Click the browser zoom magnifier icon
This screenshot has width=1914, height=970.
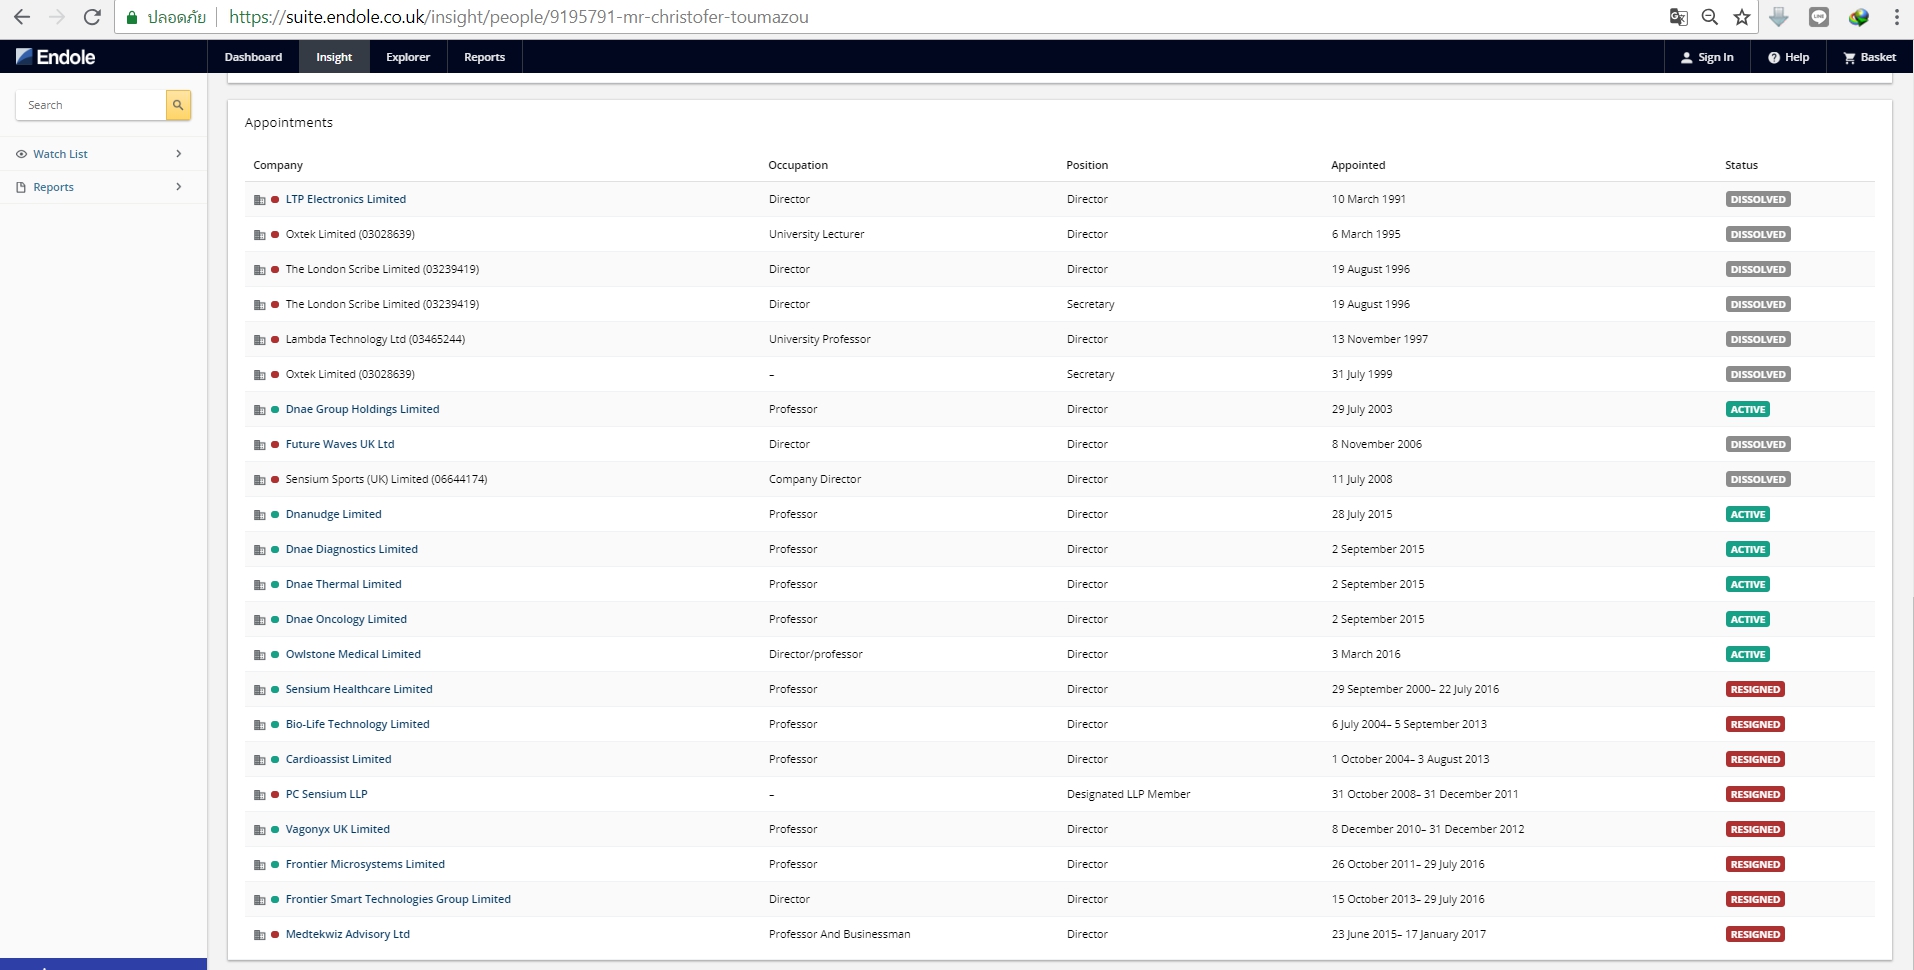tap(1710, 17)
